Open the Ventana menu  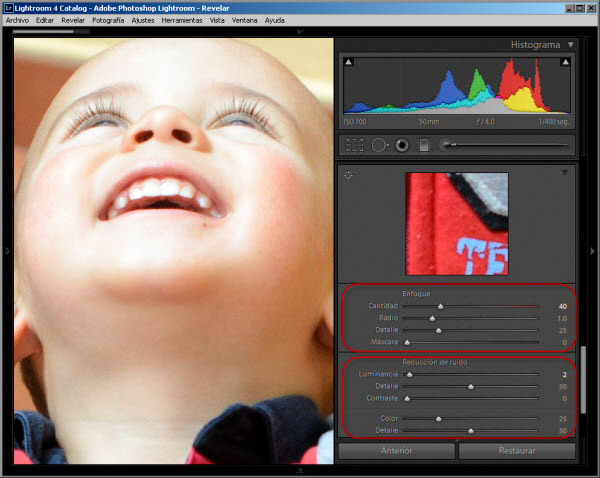tap(245, 20)
